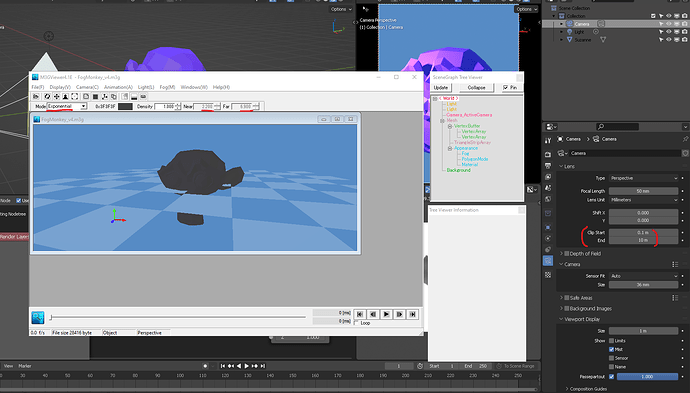The image size is (690, 393).
Task: Open the Lens Type dropdown showing Perspective
Action: point(644,178)
